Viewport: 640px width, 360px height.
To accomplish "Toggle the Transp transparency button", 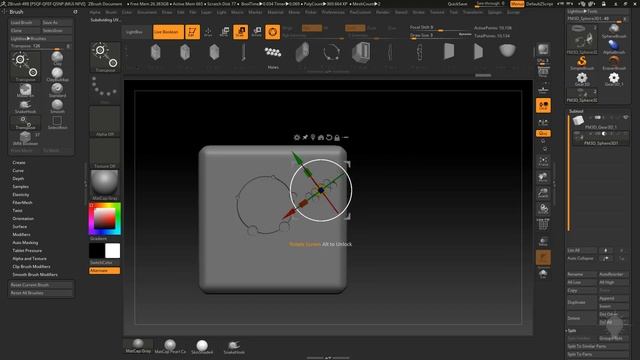I will coord(543,241).
